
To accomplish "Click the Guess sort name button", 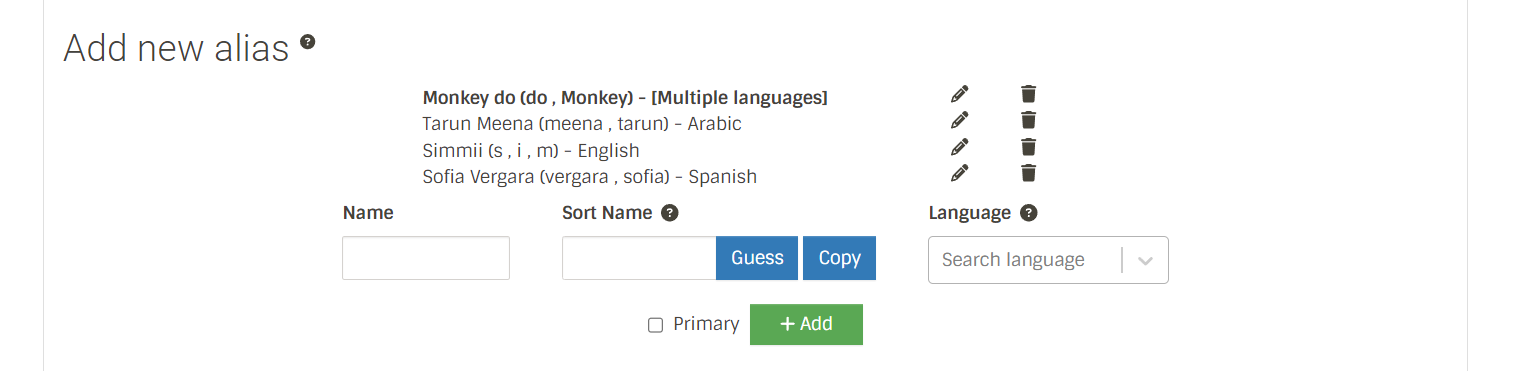I will (757, 258).
